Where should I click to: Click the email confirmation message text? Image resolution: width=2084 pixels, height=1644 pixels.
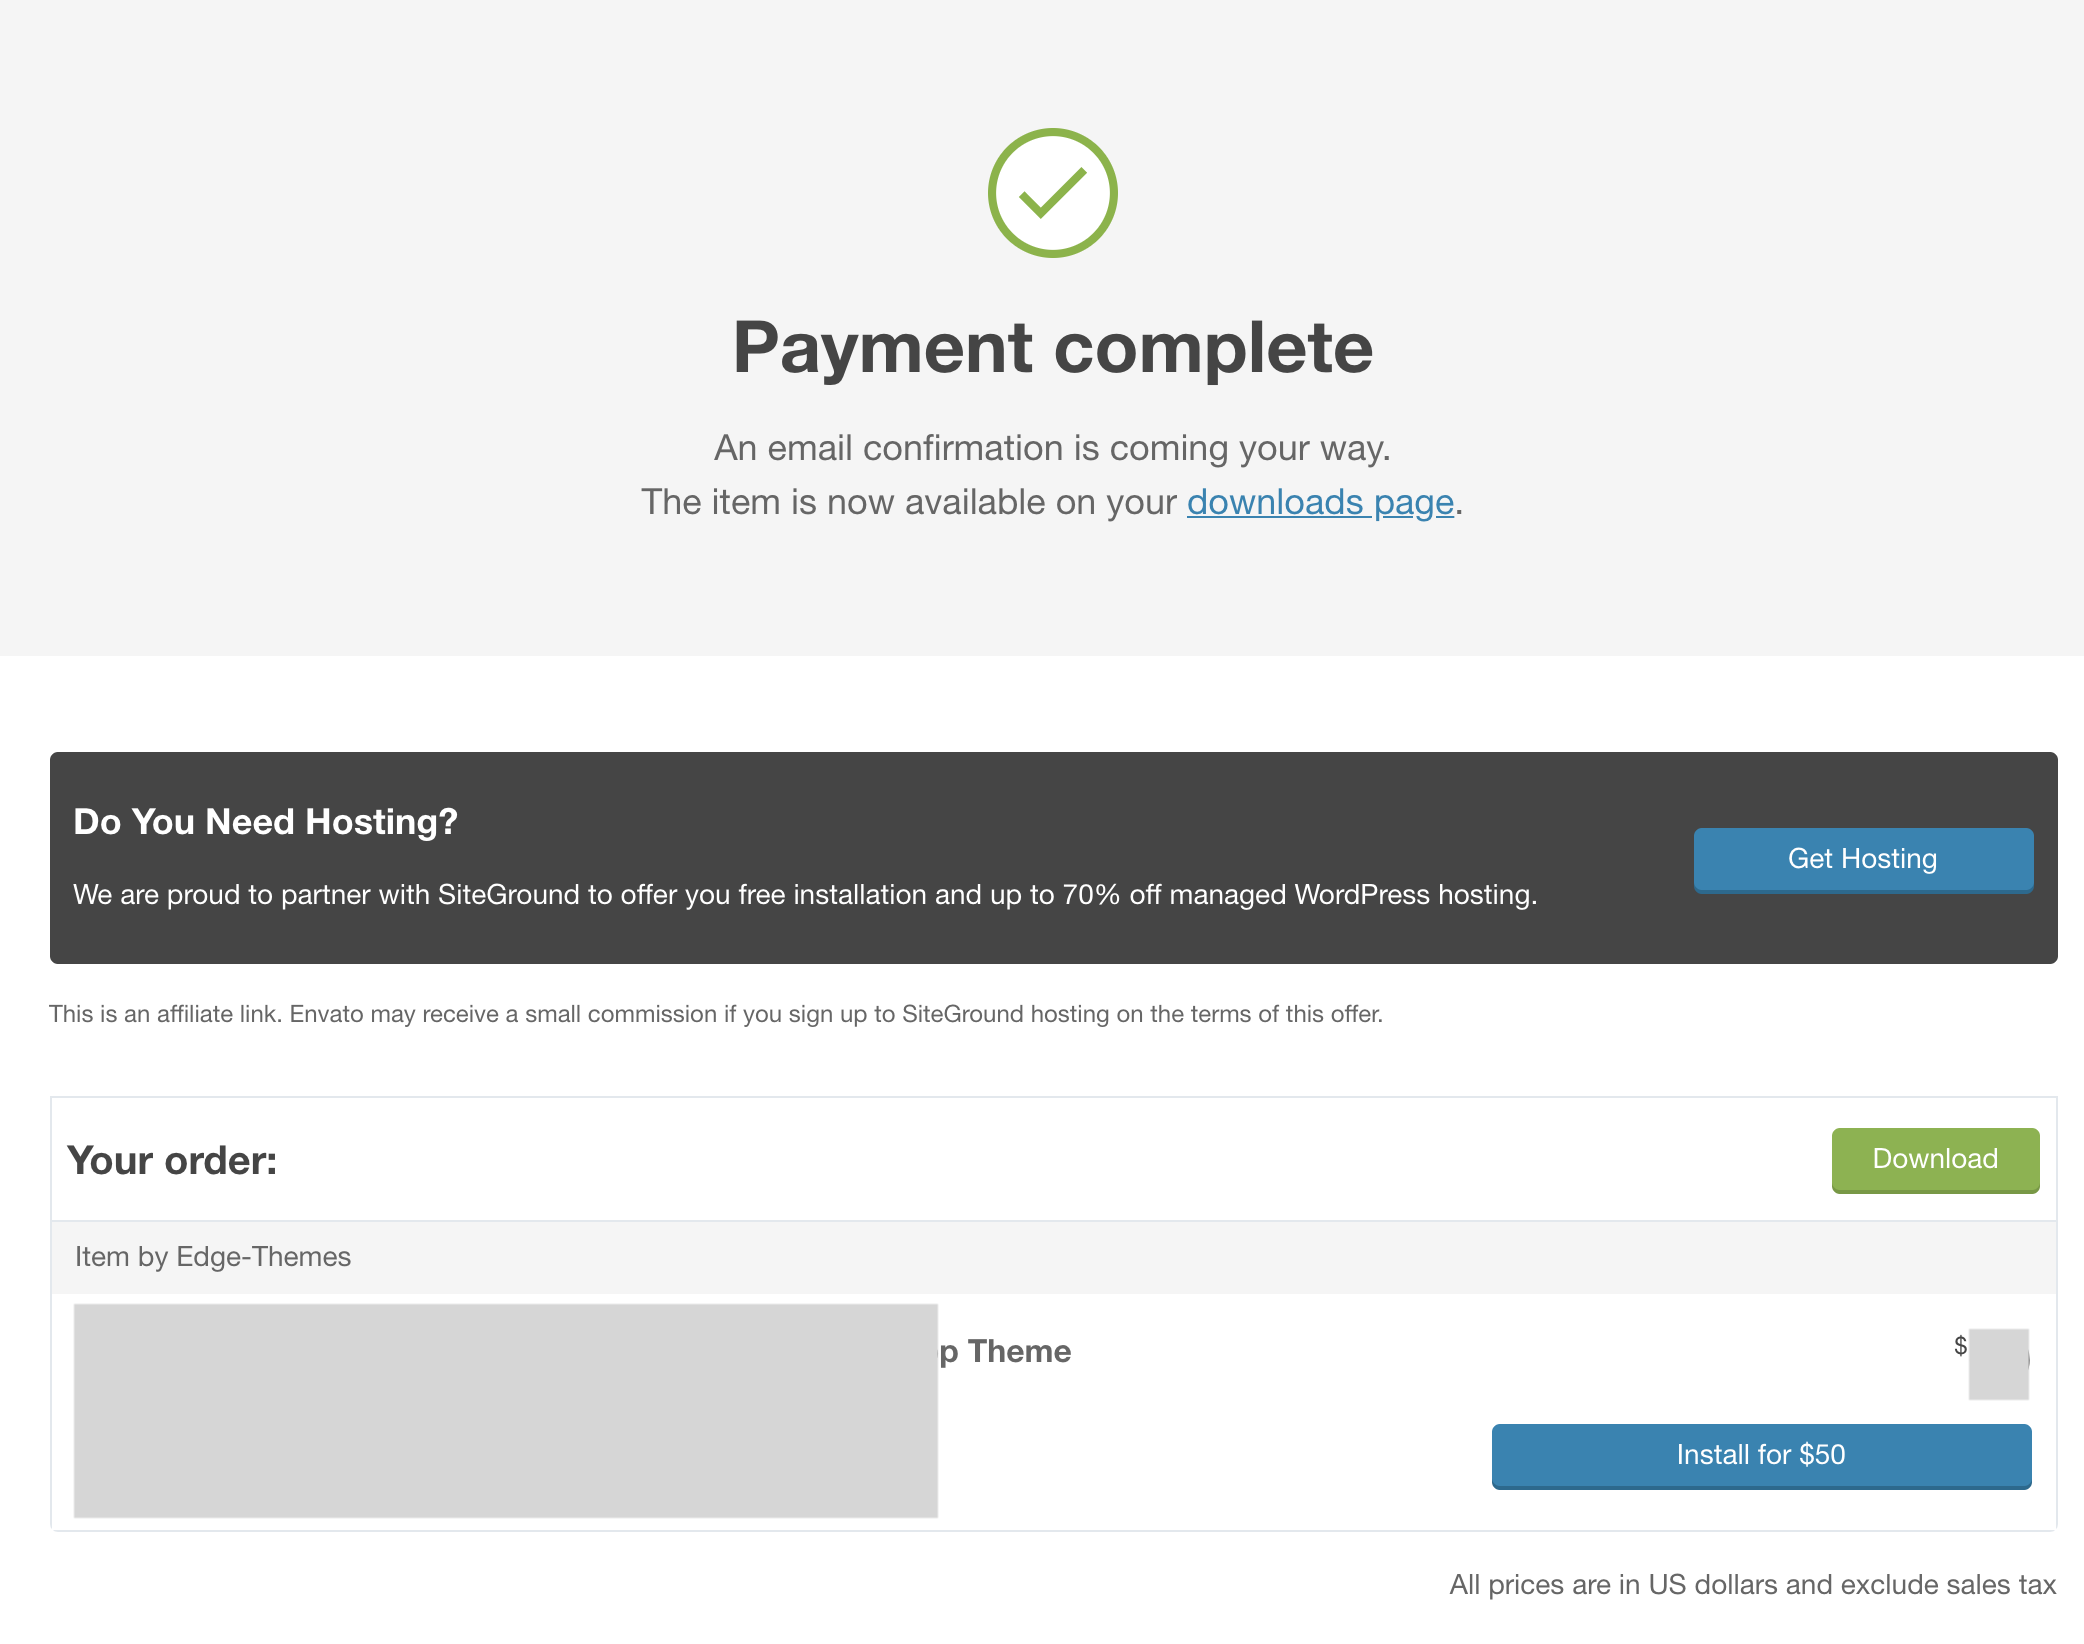tap(1052, 448)
